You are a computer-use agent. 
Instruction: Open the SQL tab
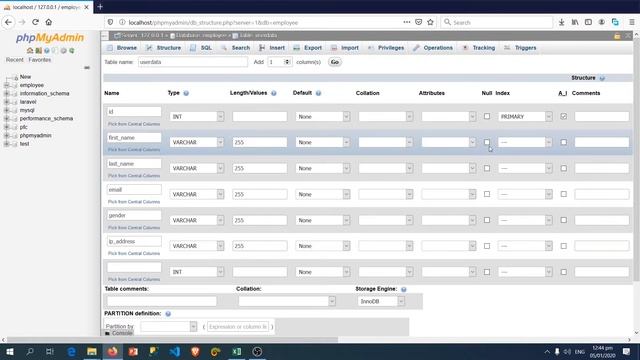201,48
